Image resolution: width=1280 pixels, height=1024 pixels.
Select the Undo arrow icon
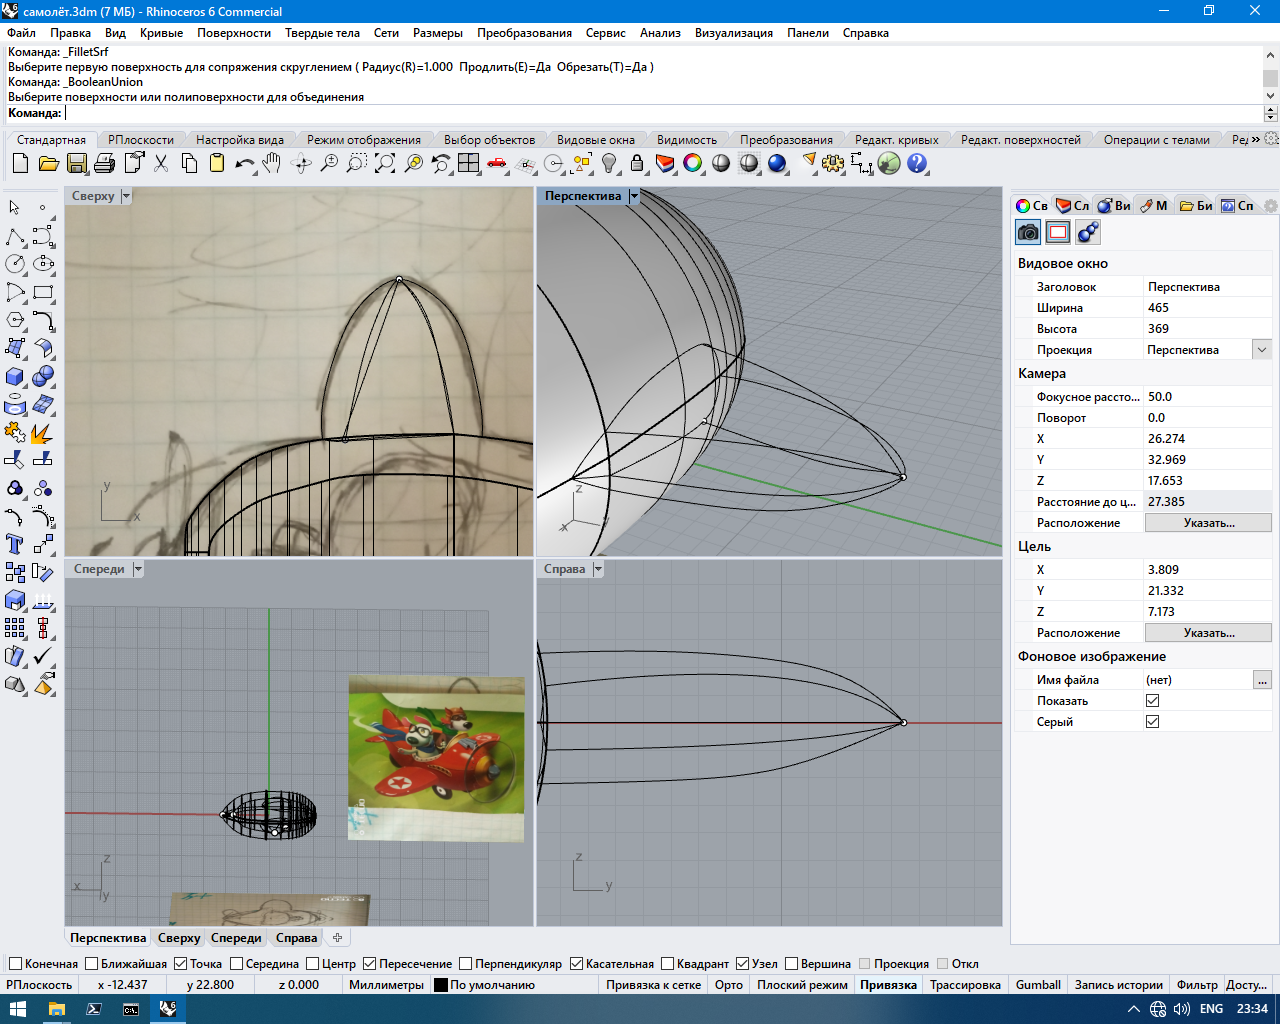245,163
